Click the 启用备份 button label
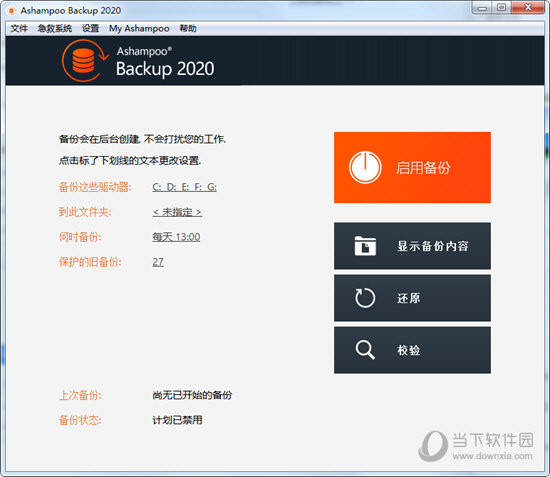 click(x=423, y=168)
